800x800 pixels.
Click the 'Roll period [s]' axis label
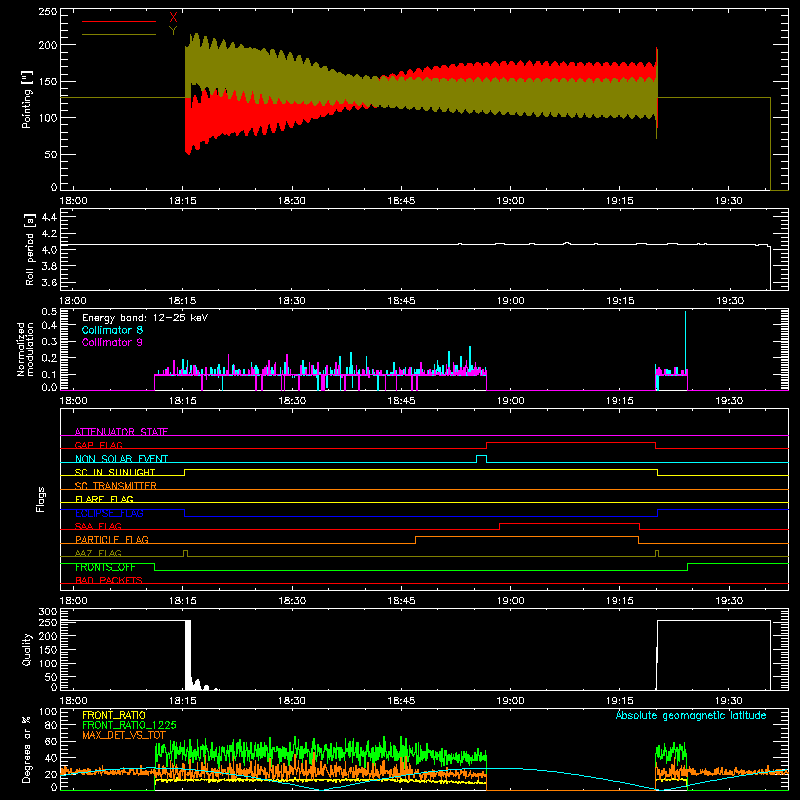pyautogui.click(x=30, y=249)
